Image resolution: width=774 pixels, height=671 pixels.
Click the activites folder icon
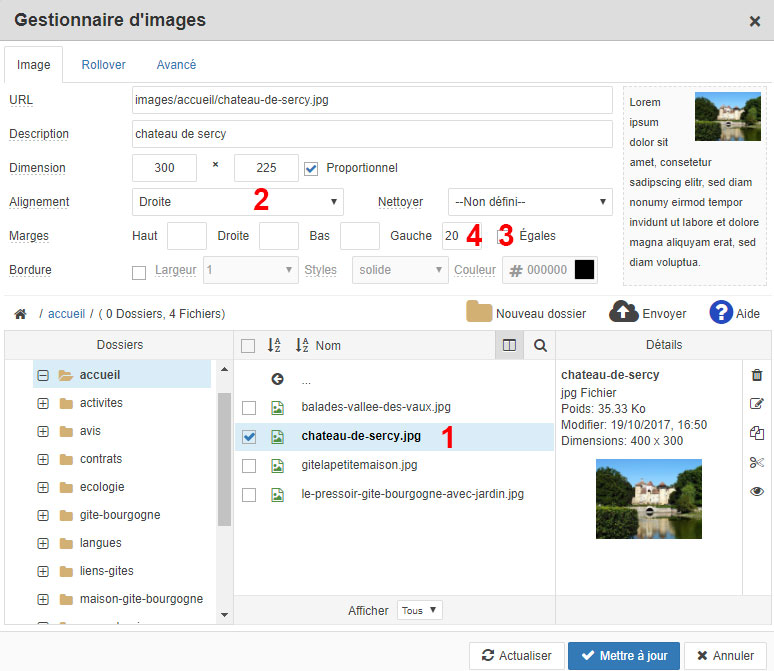(66, 403)
